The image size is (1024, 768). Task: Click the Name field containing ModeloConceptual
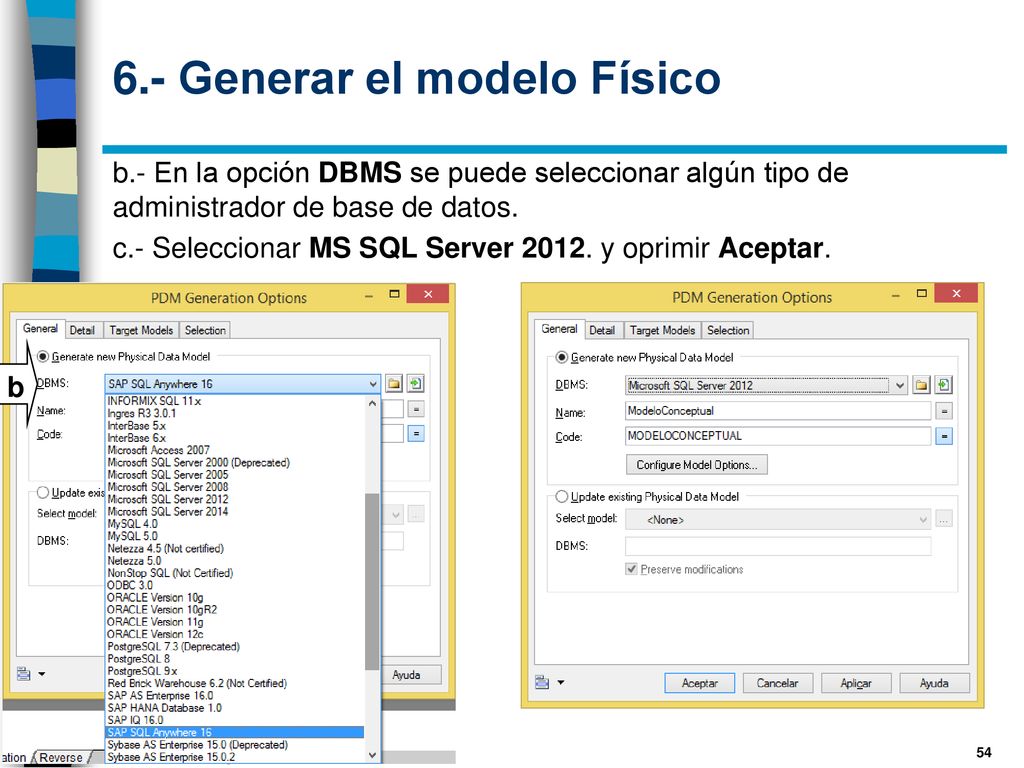pos(778,411)
